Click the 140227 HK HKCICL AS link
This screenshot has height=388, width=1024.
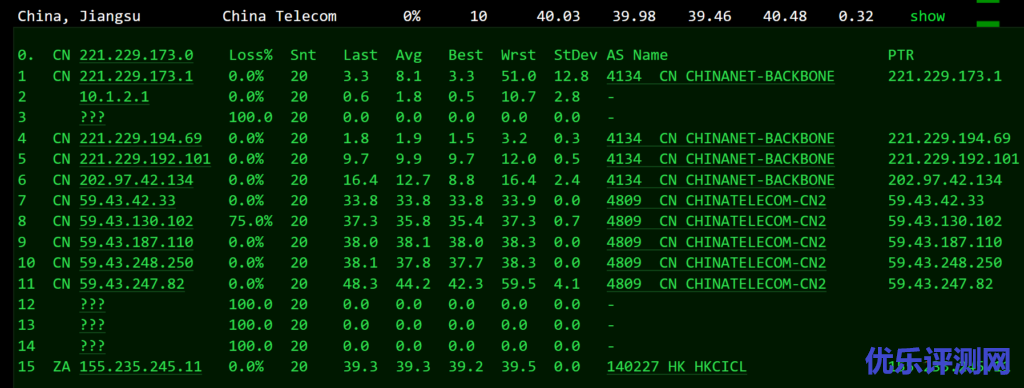click(677, 367)
